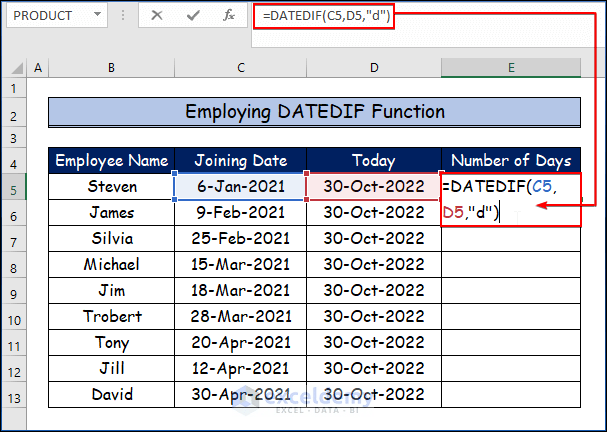The height and width of the screenshot is (432, 607).
Task: Open Insert Function via the fx icon
Action: 229,15
